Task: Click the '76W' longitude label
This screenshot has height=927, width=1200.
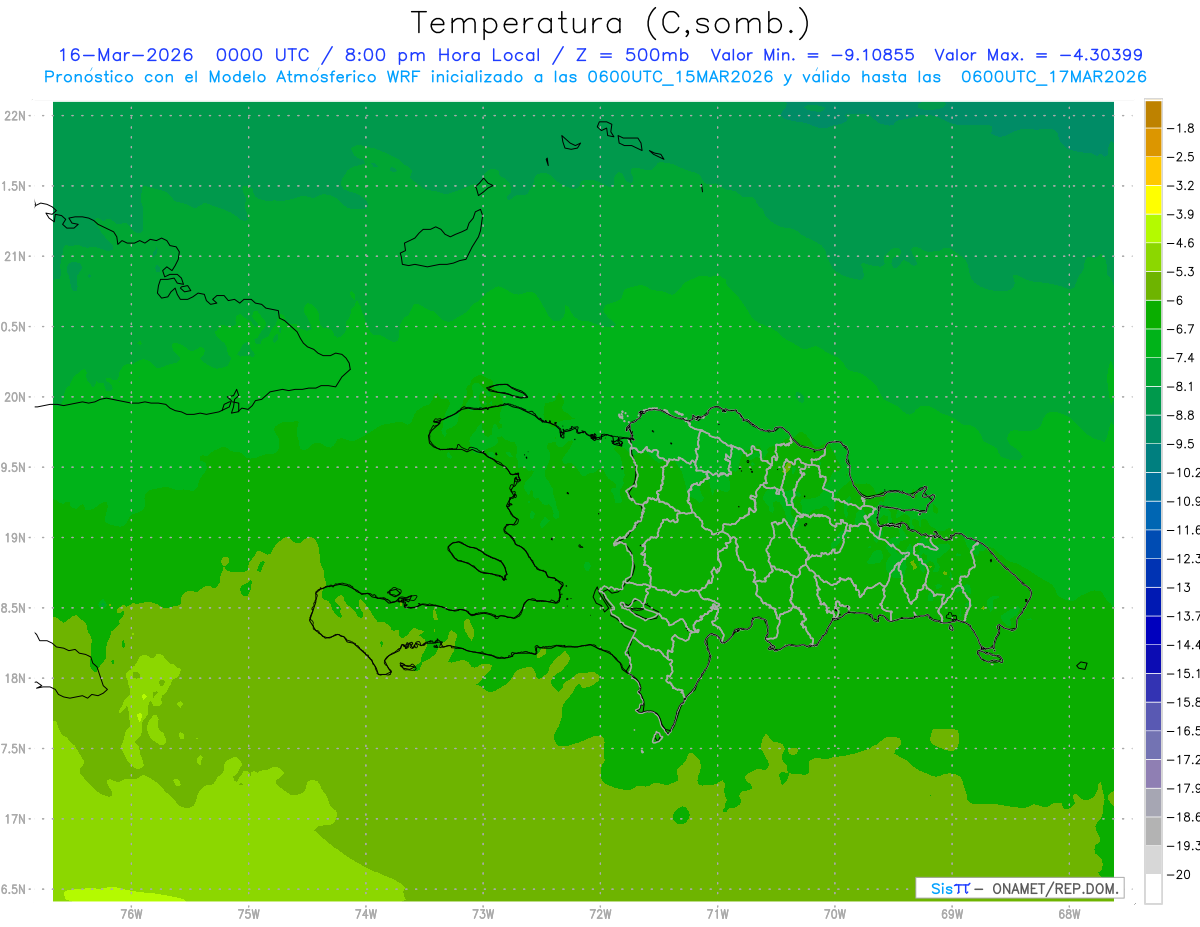Action: [x=131, y=913]
